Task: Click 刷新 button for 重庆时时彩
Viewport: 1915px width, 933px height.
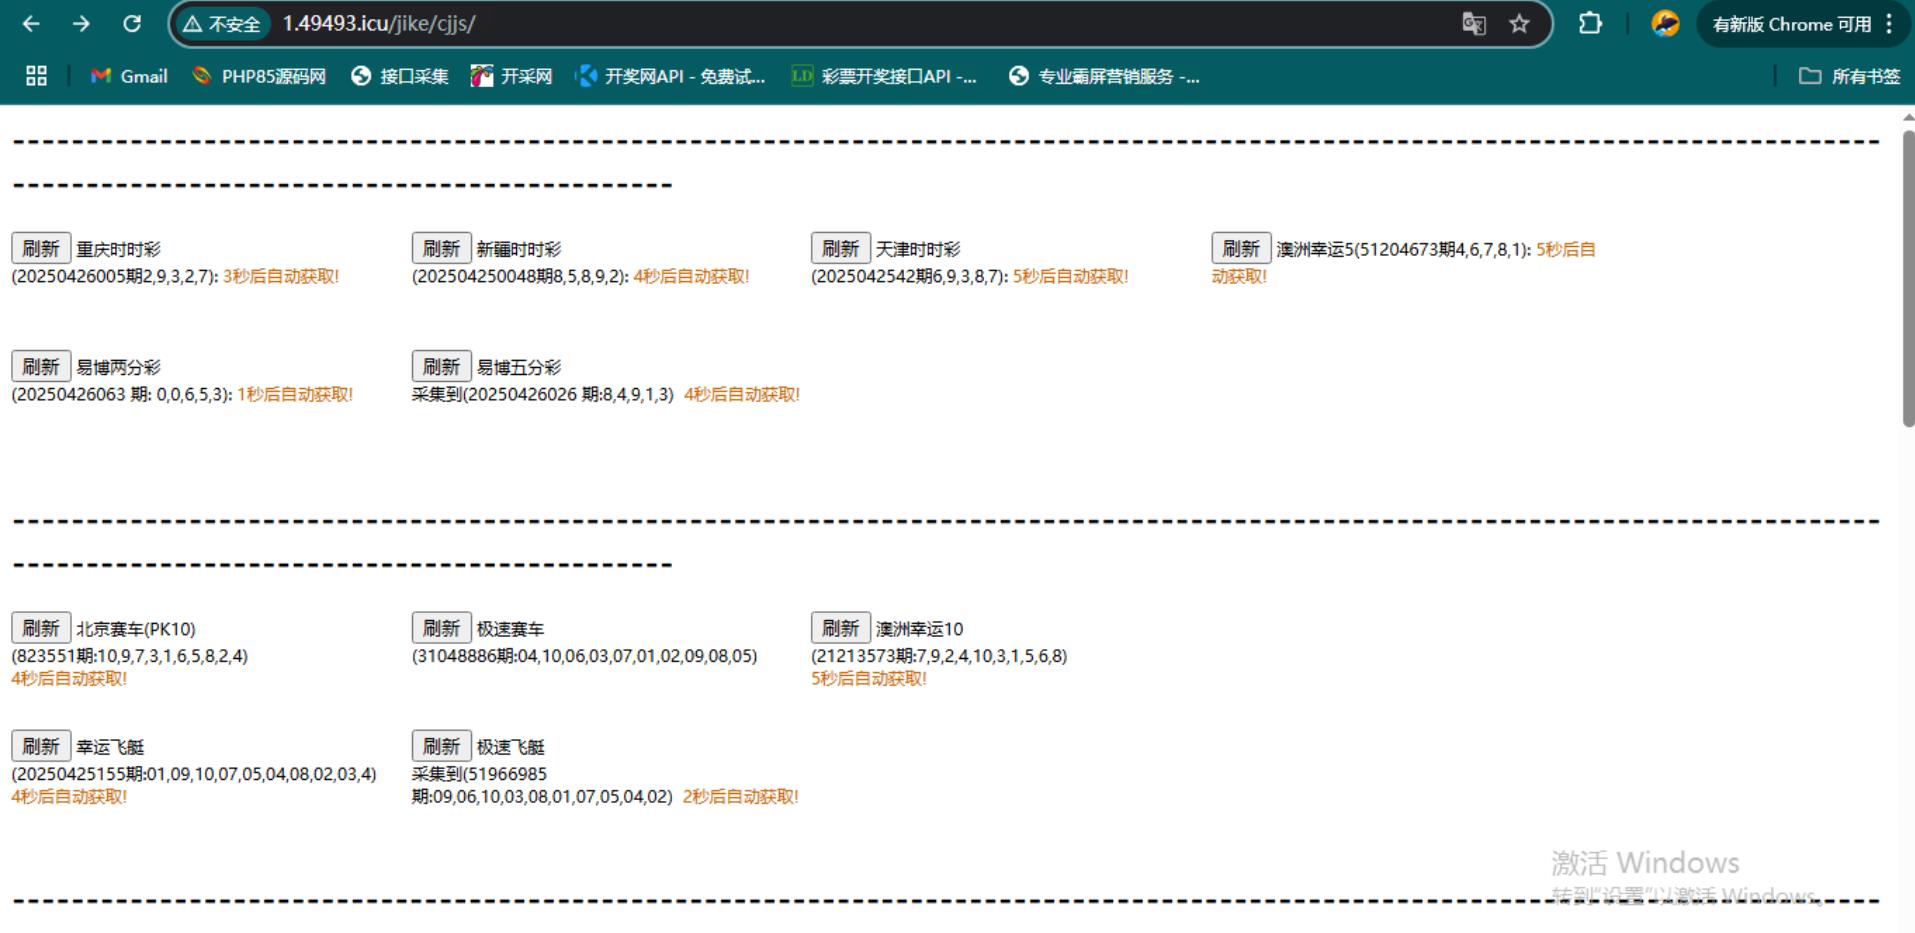Action: pyautogui.click(x=41, y=248)
